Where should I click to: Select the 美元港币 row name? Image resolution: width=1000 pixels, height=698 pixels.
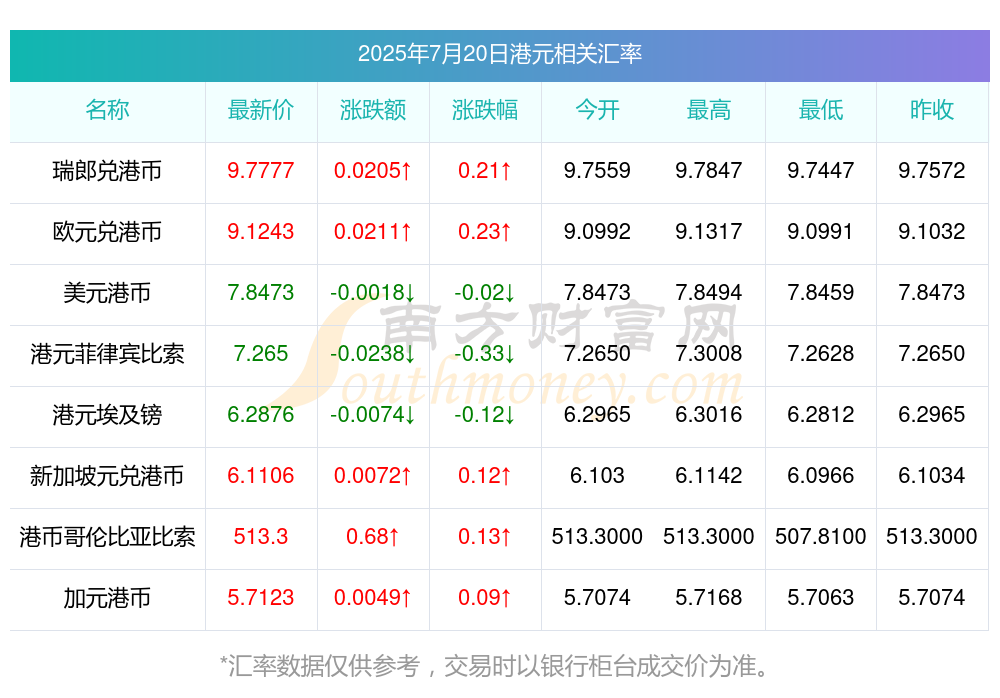[107, 293]
